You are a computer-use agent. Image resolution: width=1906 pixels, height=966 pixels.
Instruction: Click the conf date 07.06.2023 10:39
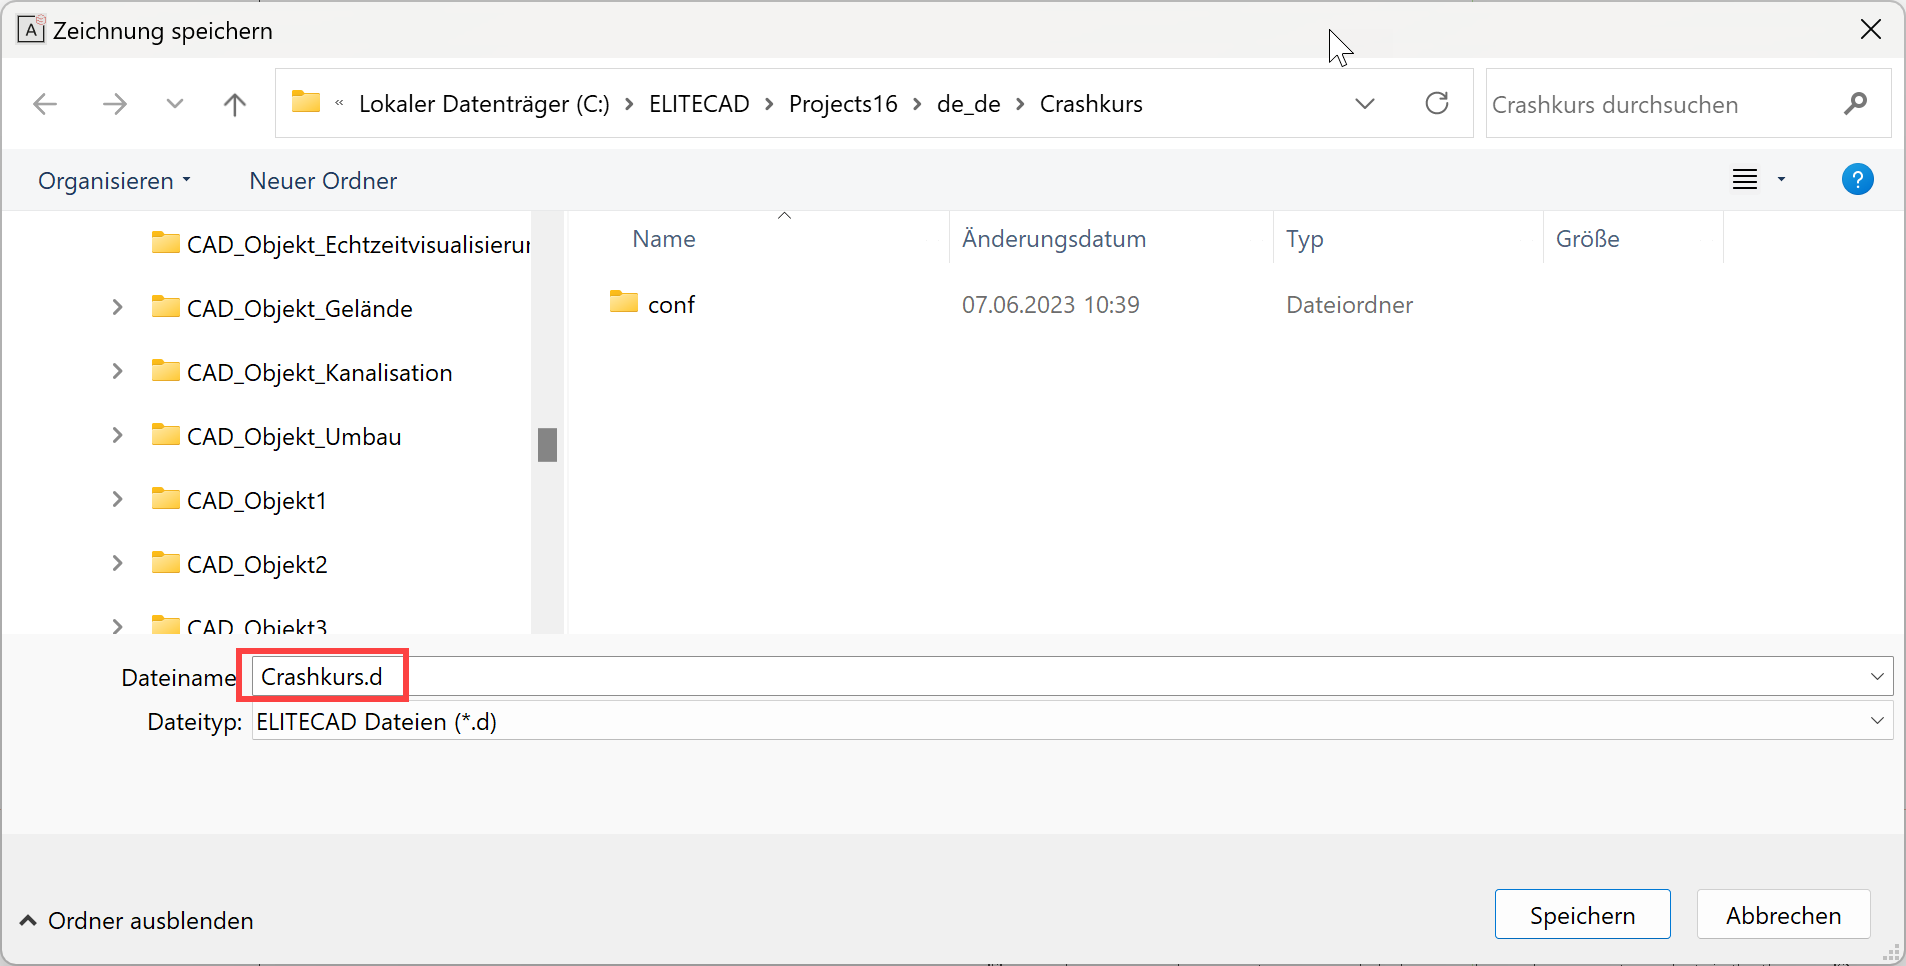coord(1051,304)
